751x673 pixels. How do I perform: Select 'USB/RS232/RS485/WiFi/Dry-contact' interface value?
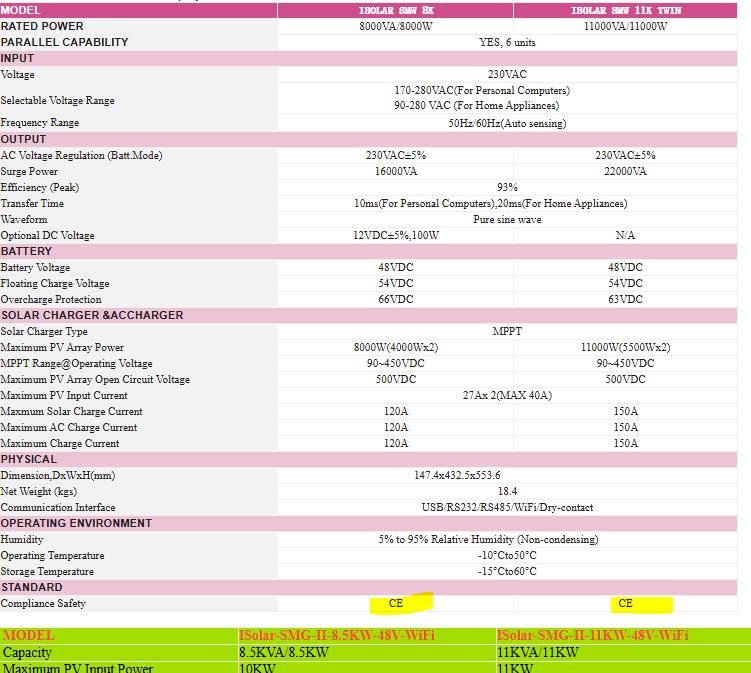[x=507, y=507]
